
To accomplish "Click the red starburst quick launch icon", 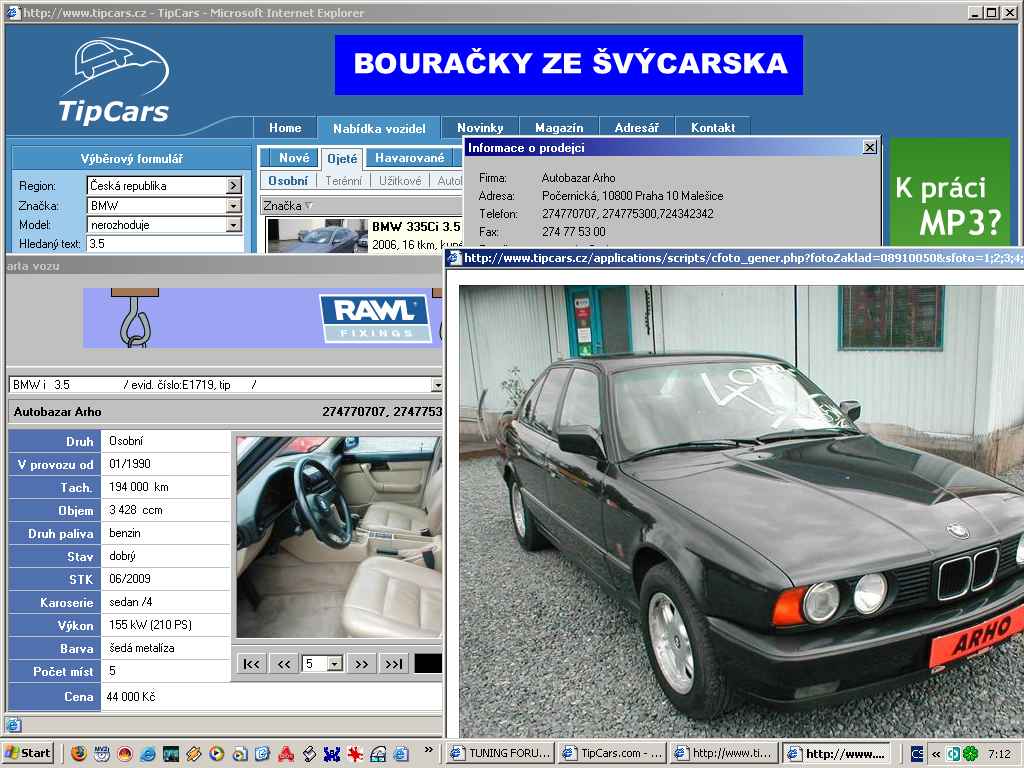I will [355, 754].
